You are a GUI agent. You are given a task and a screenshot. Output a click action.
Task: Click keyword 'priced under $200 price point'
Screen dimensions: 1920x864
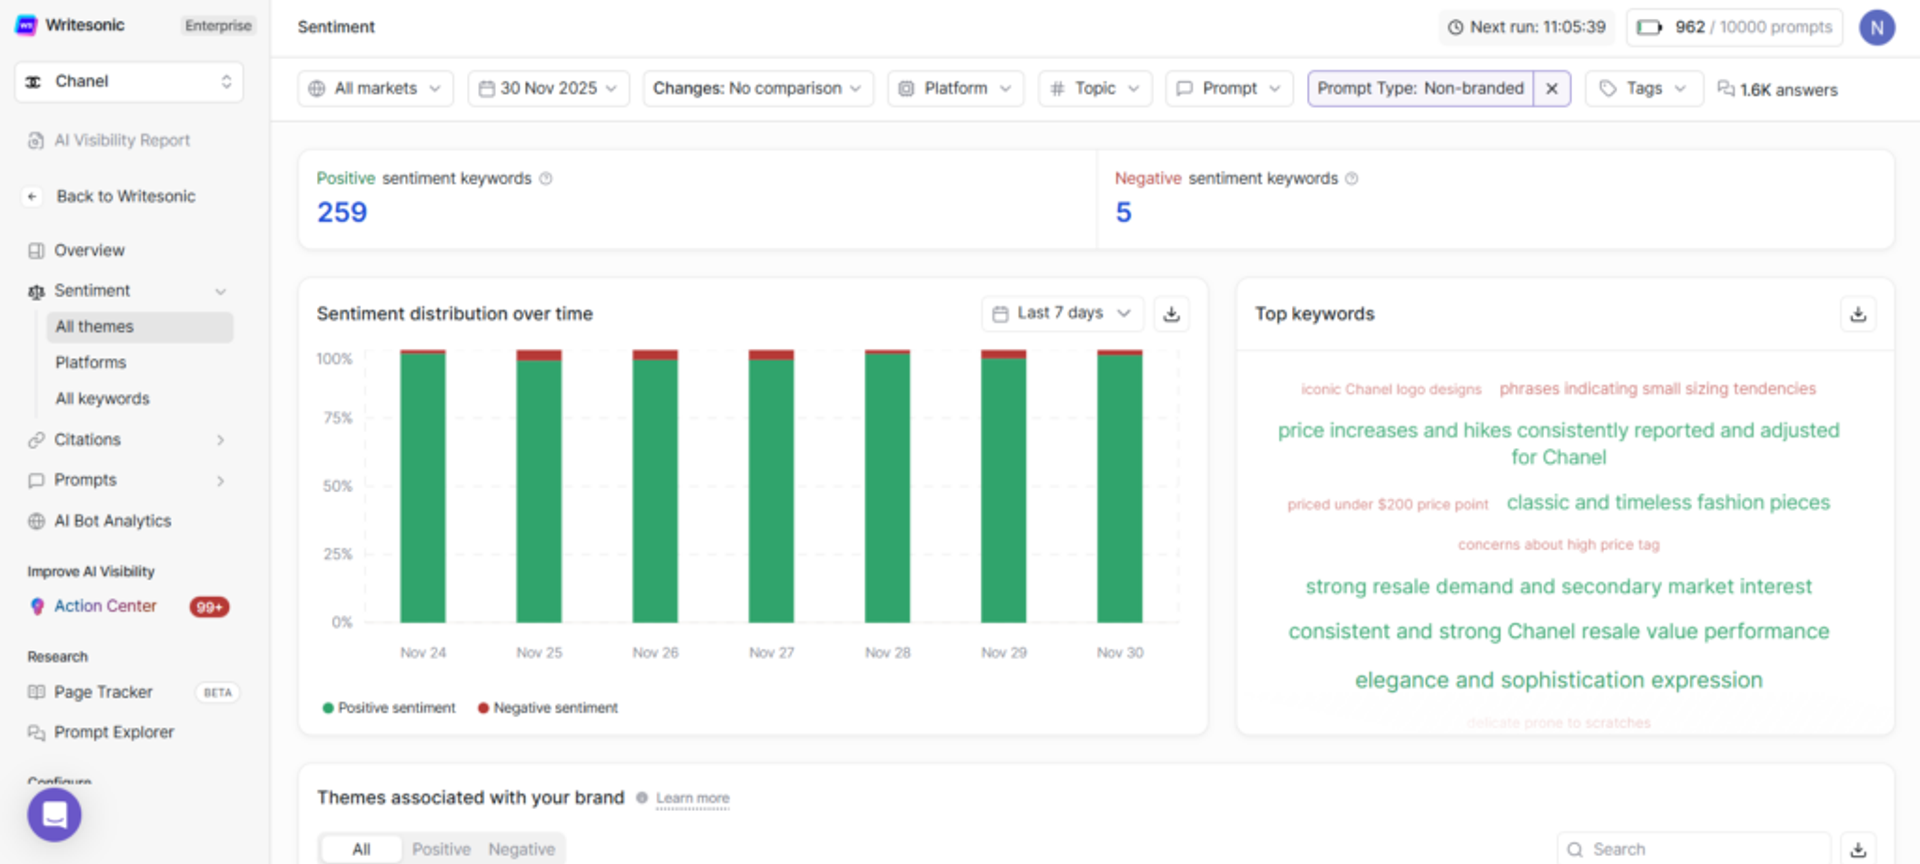click(1388, 505)
